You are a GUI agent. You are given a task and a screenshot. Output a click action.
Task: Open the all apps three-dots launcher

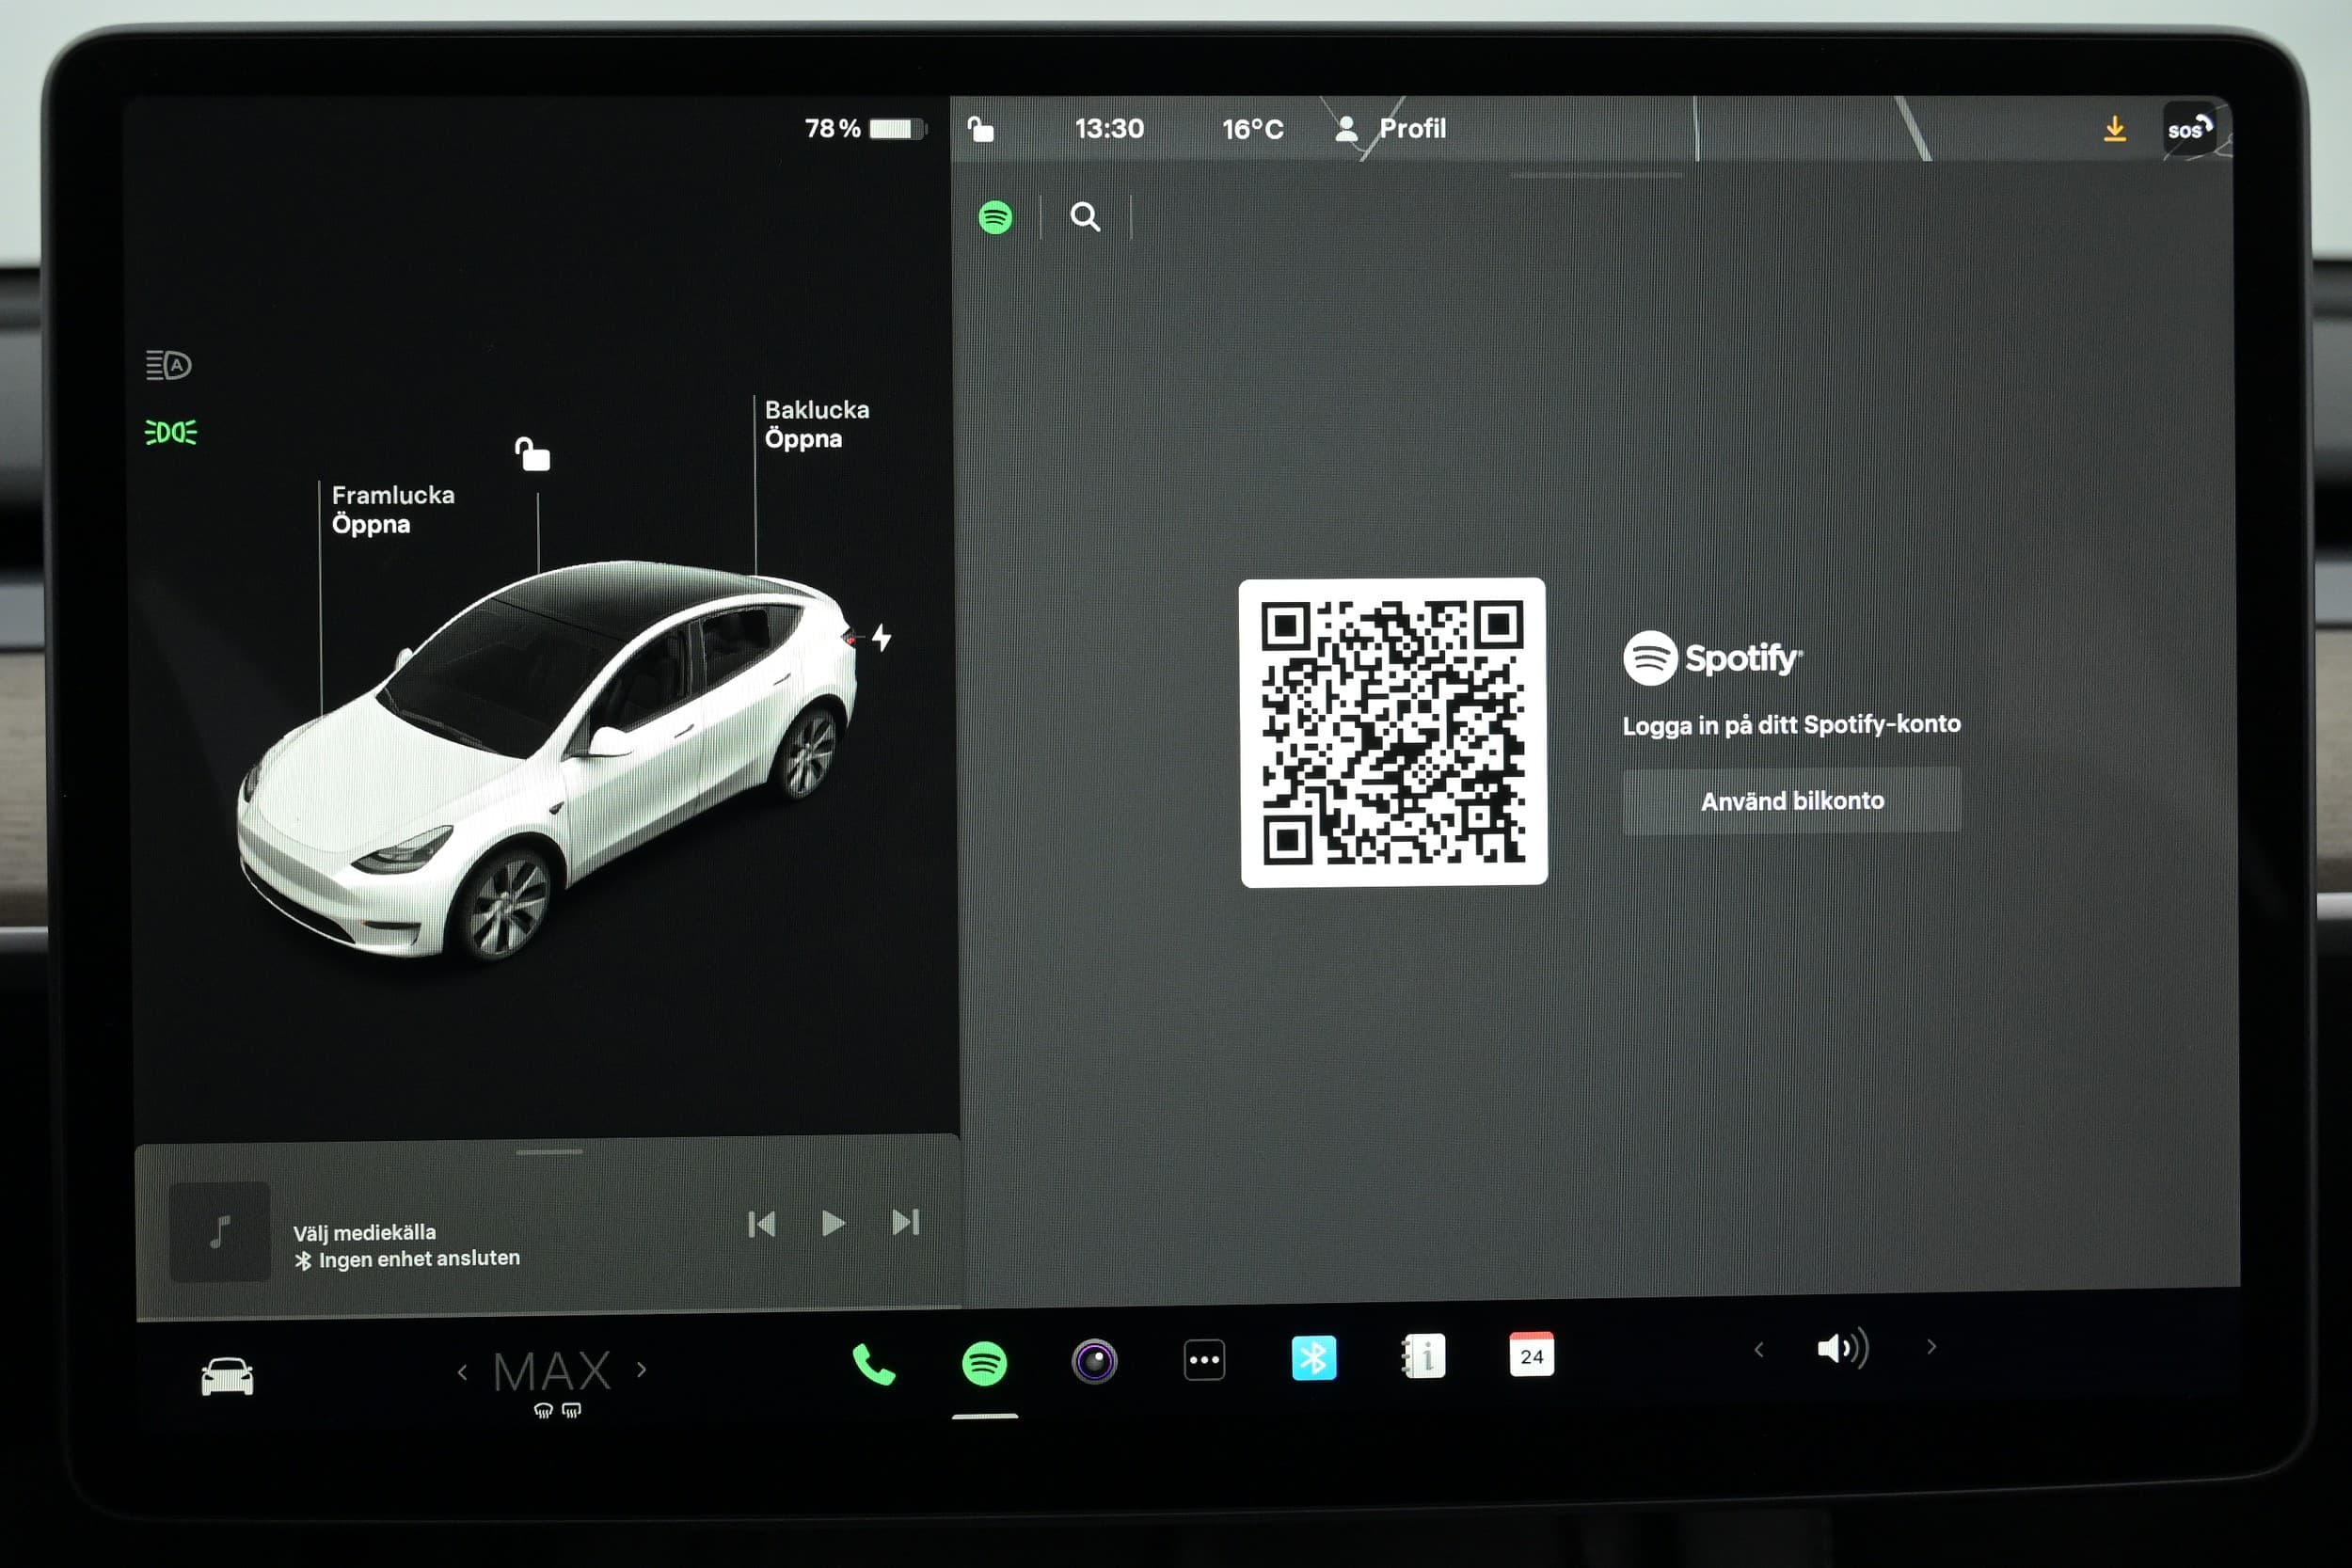tap(1204, 1360)
